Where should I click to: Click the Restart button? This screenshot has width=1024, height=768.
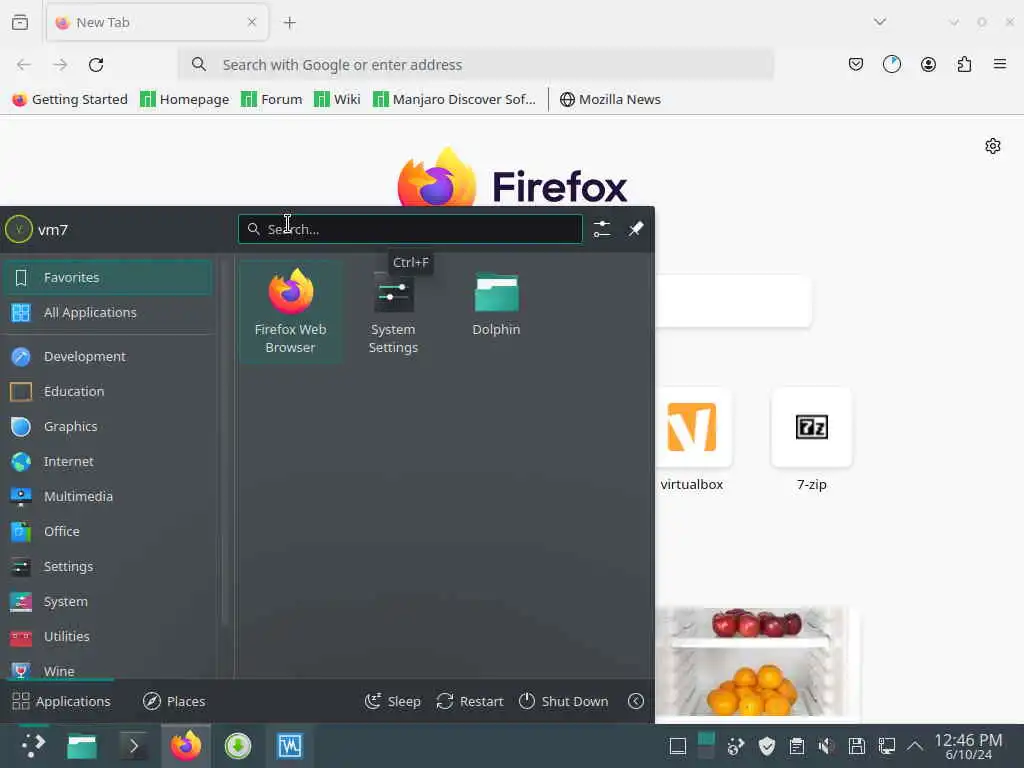[470, 701]
